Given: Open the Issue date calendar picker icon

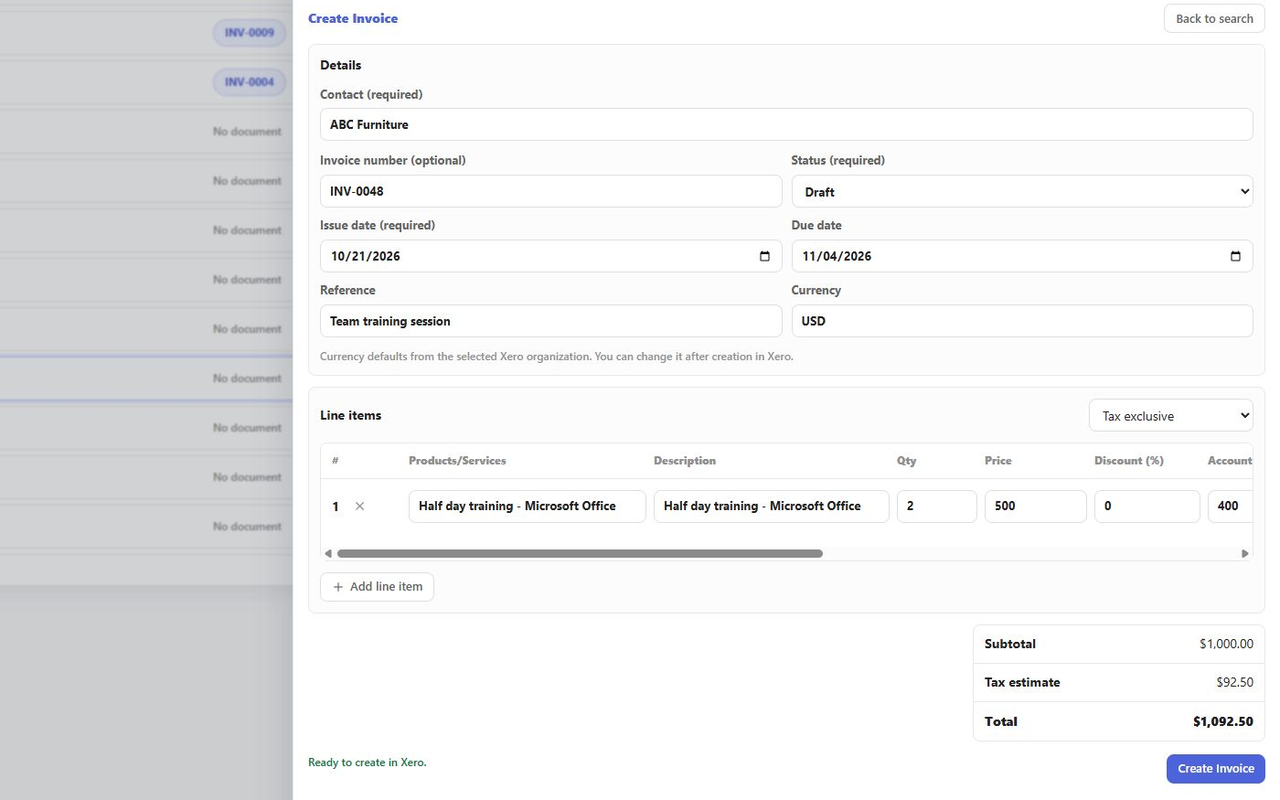Looking at the screenshot, I should [x=764, y=256].
